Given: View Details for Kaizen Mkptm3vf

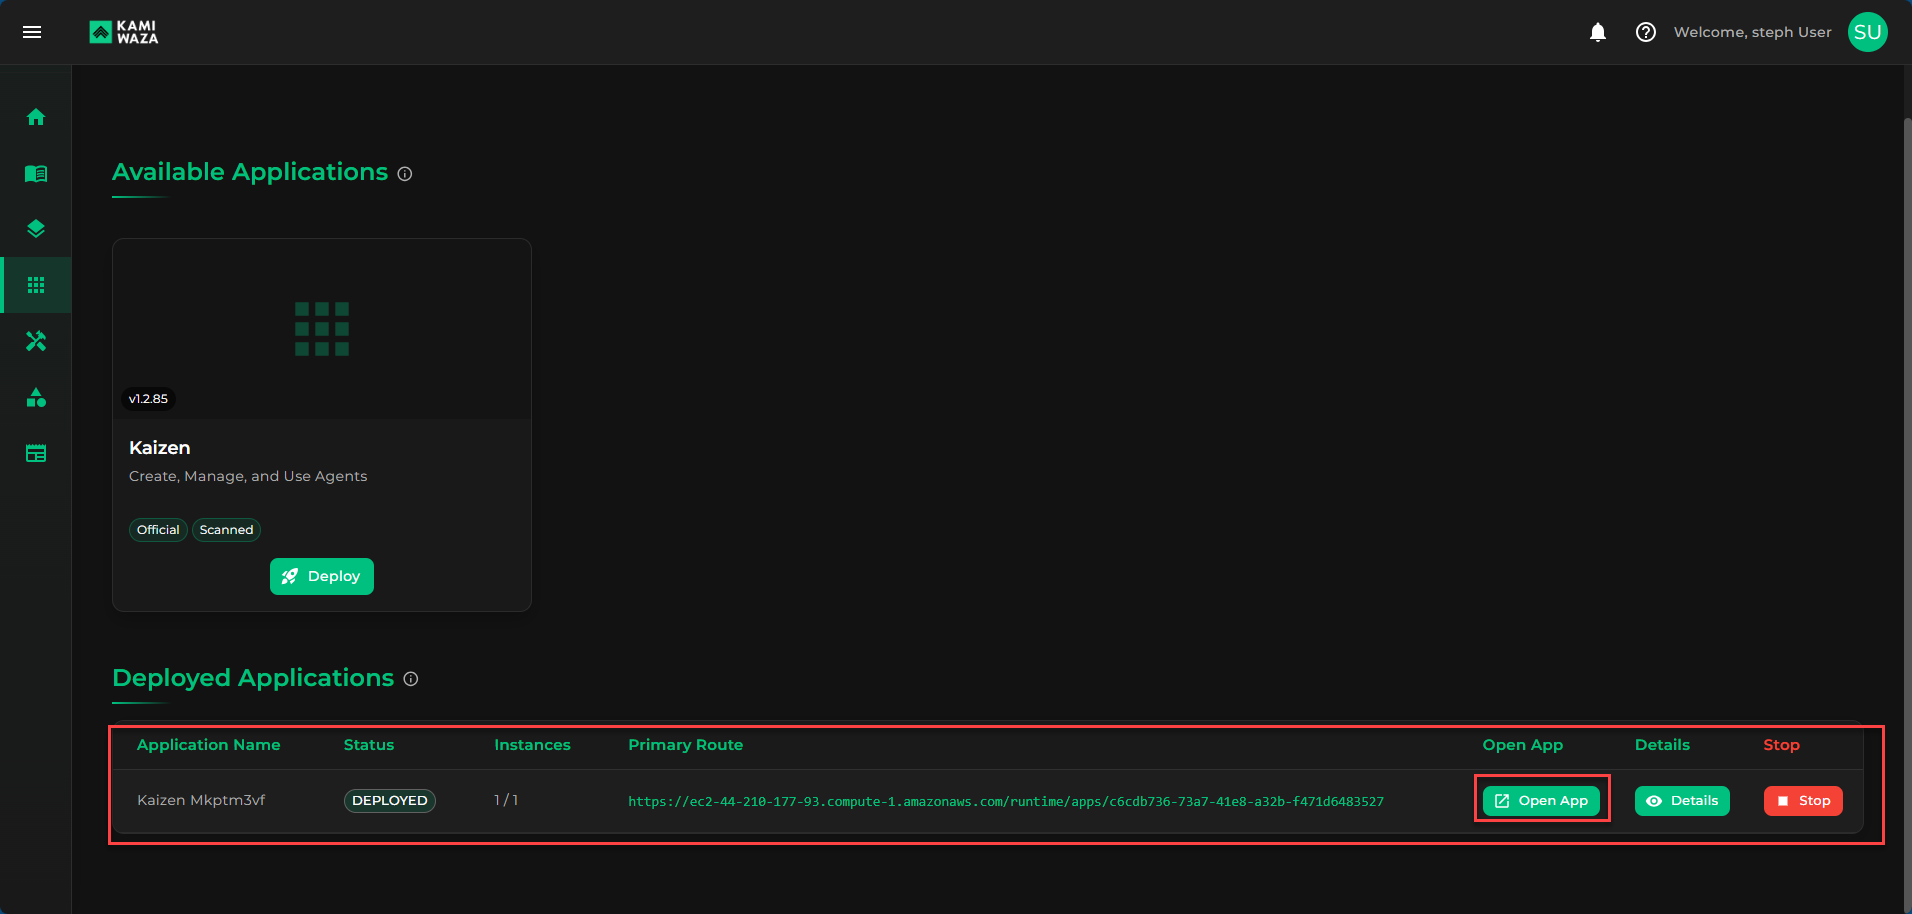Looking at the screenshot, I should tap(1682, 801).
